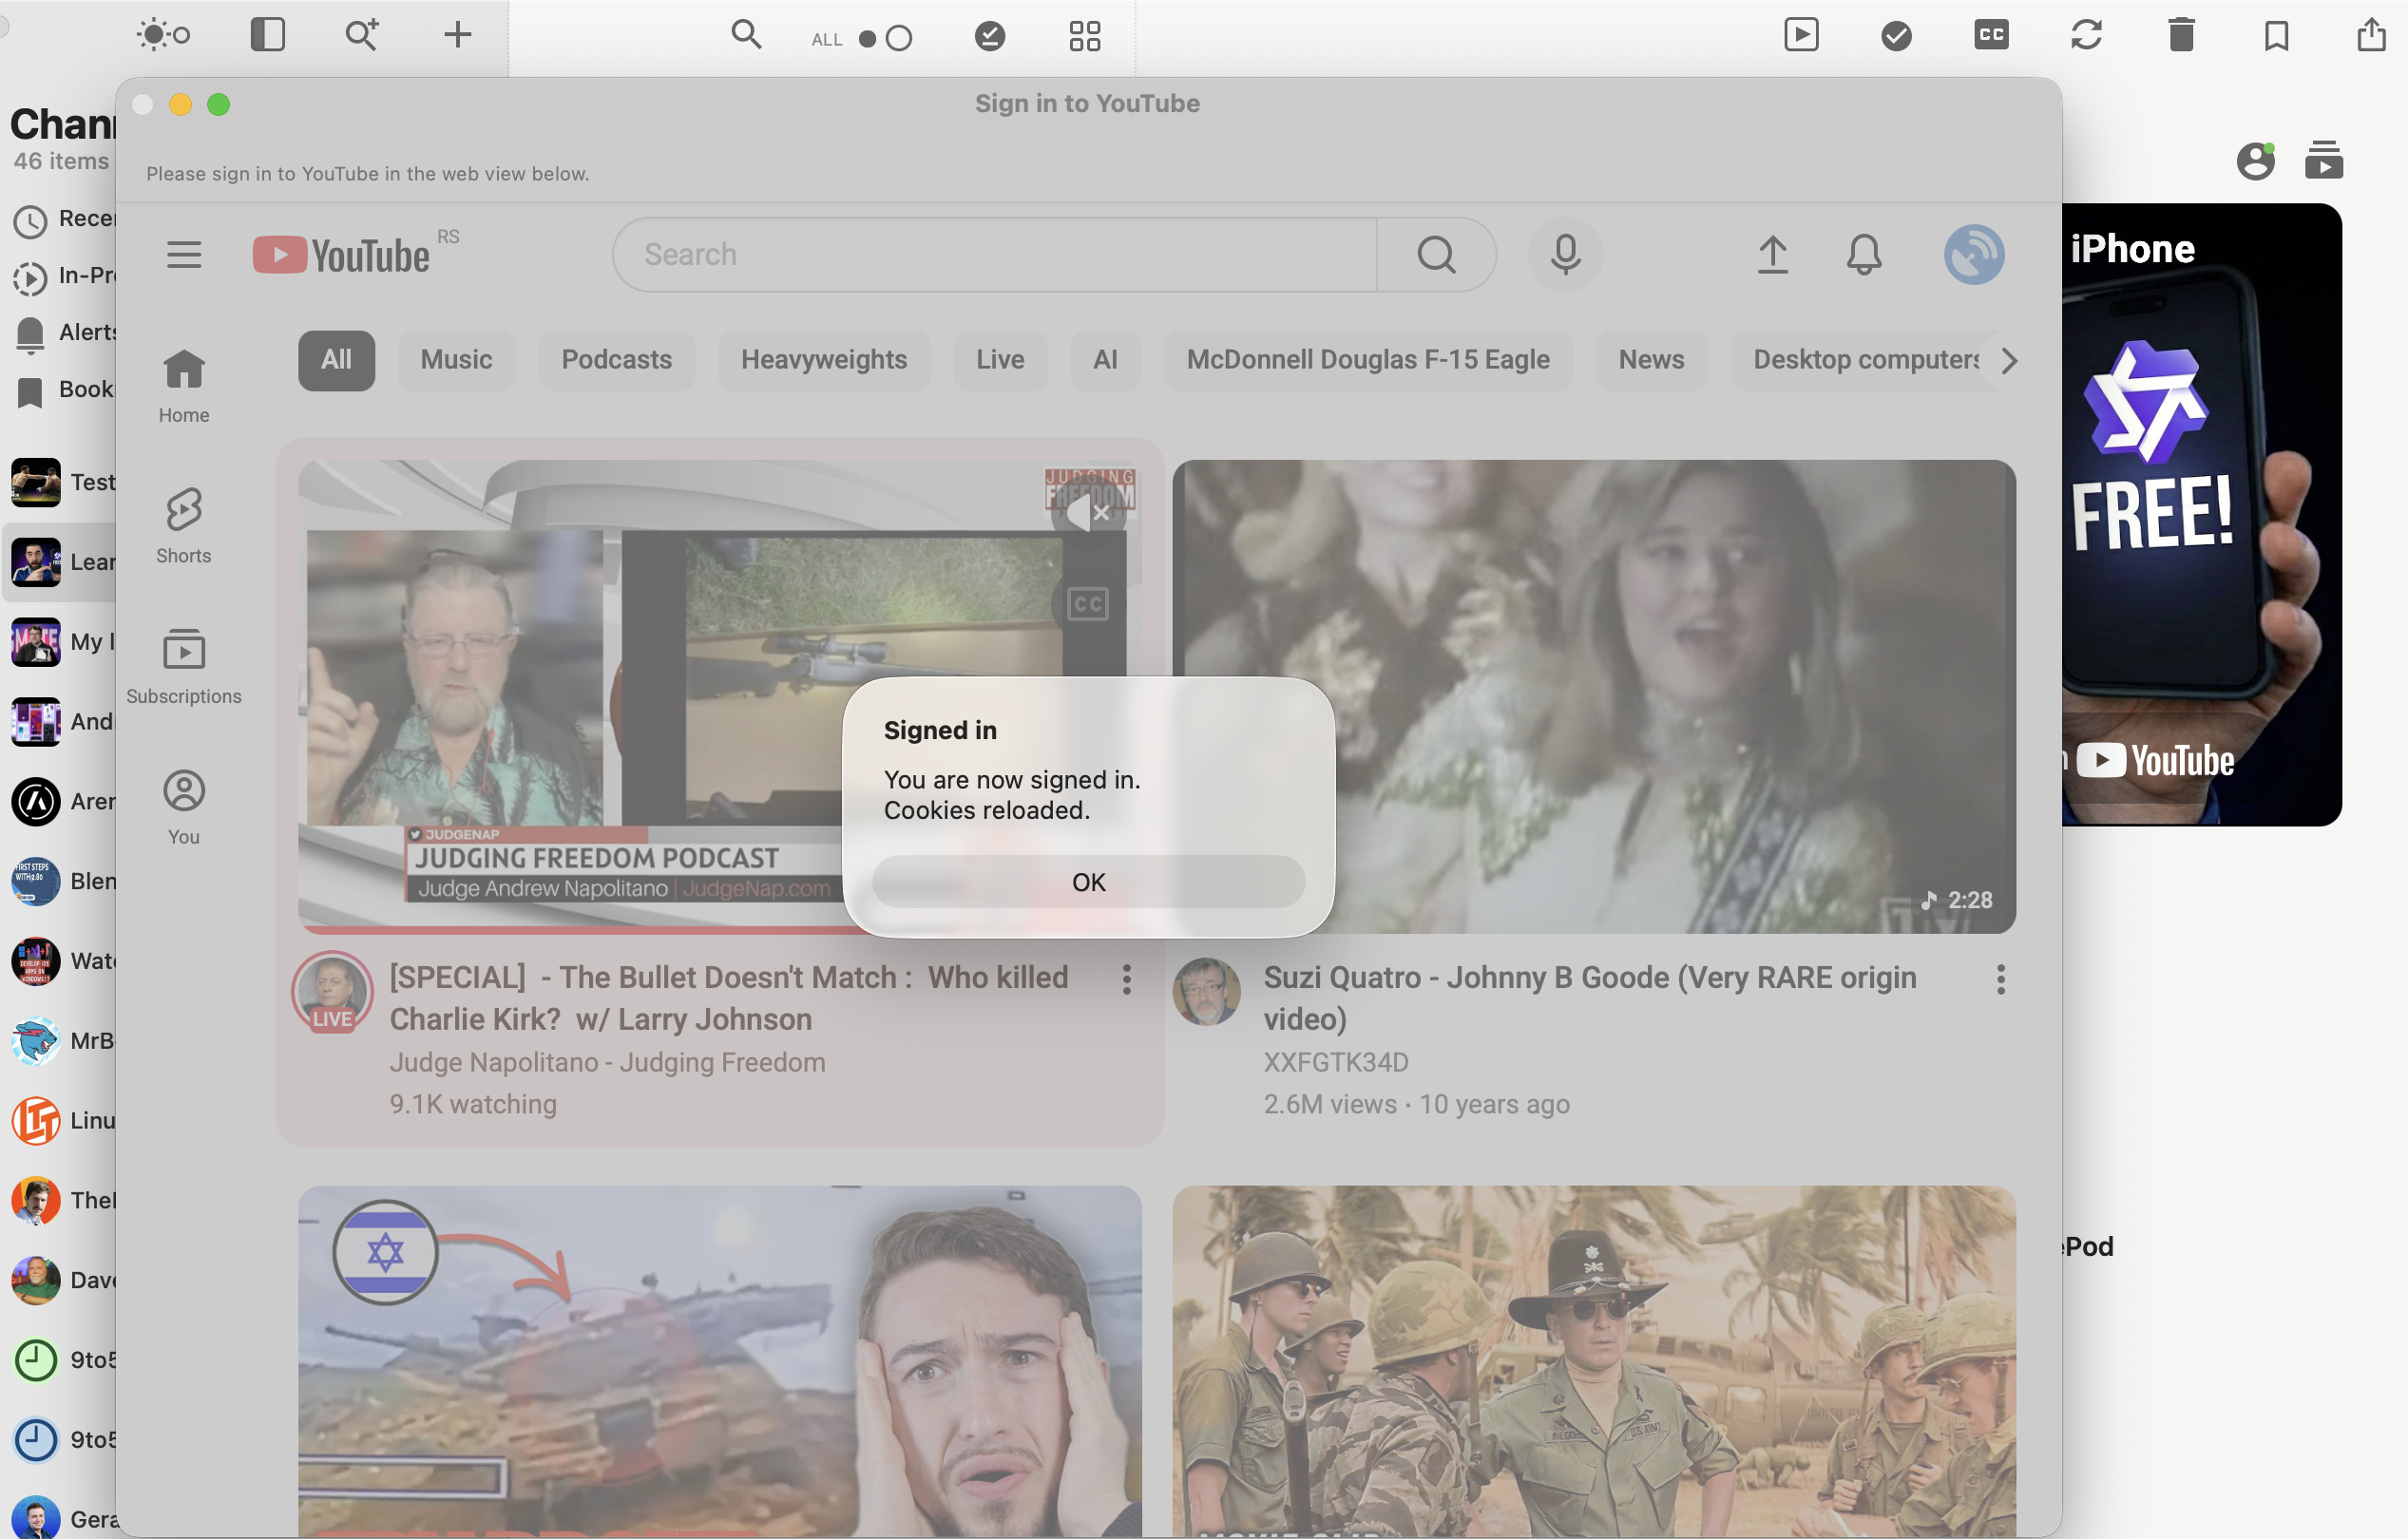Open options menu for Suzi Quatro video

click(2000, 979)
